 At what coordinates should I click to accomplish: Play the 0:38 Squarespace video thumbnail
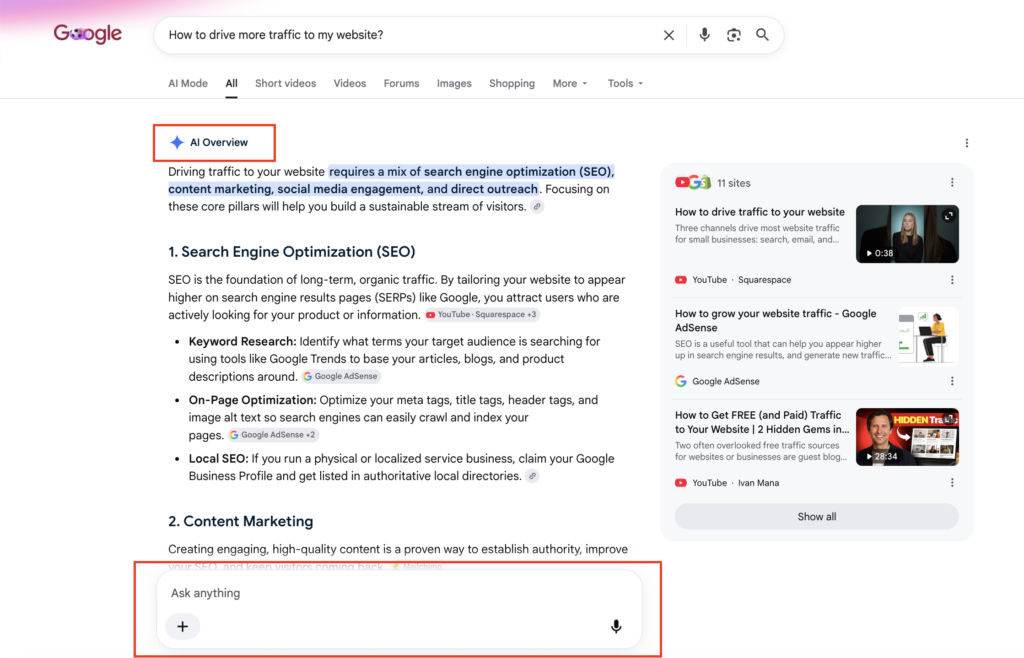click(907, 234)
